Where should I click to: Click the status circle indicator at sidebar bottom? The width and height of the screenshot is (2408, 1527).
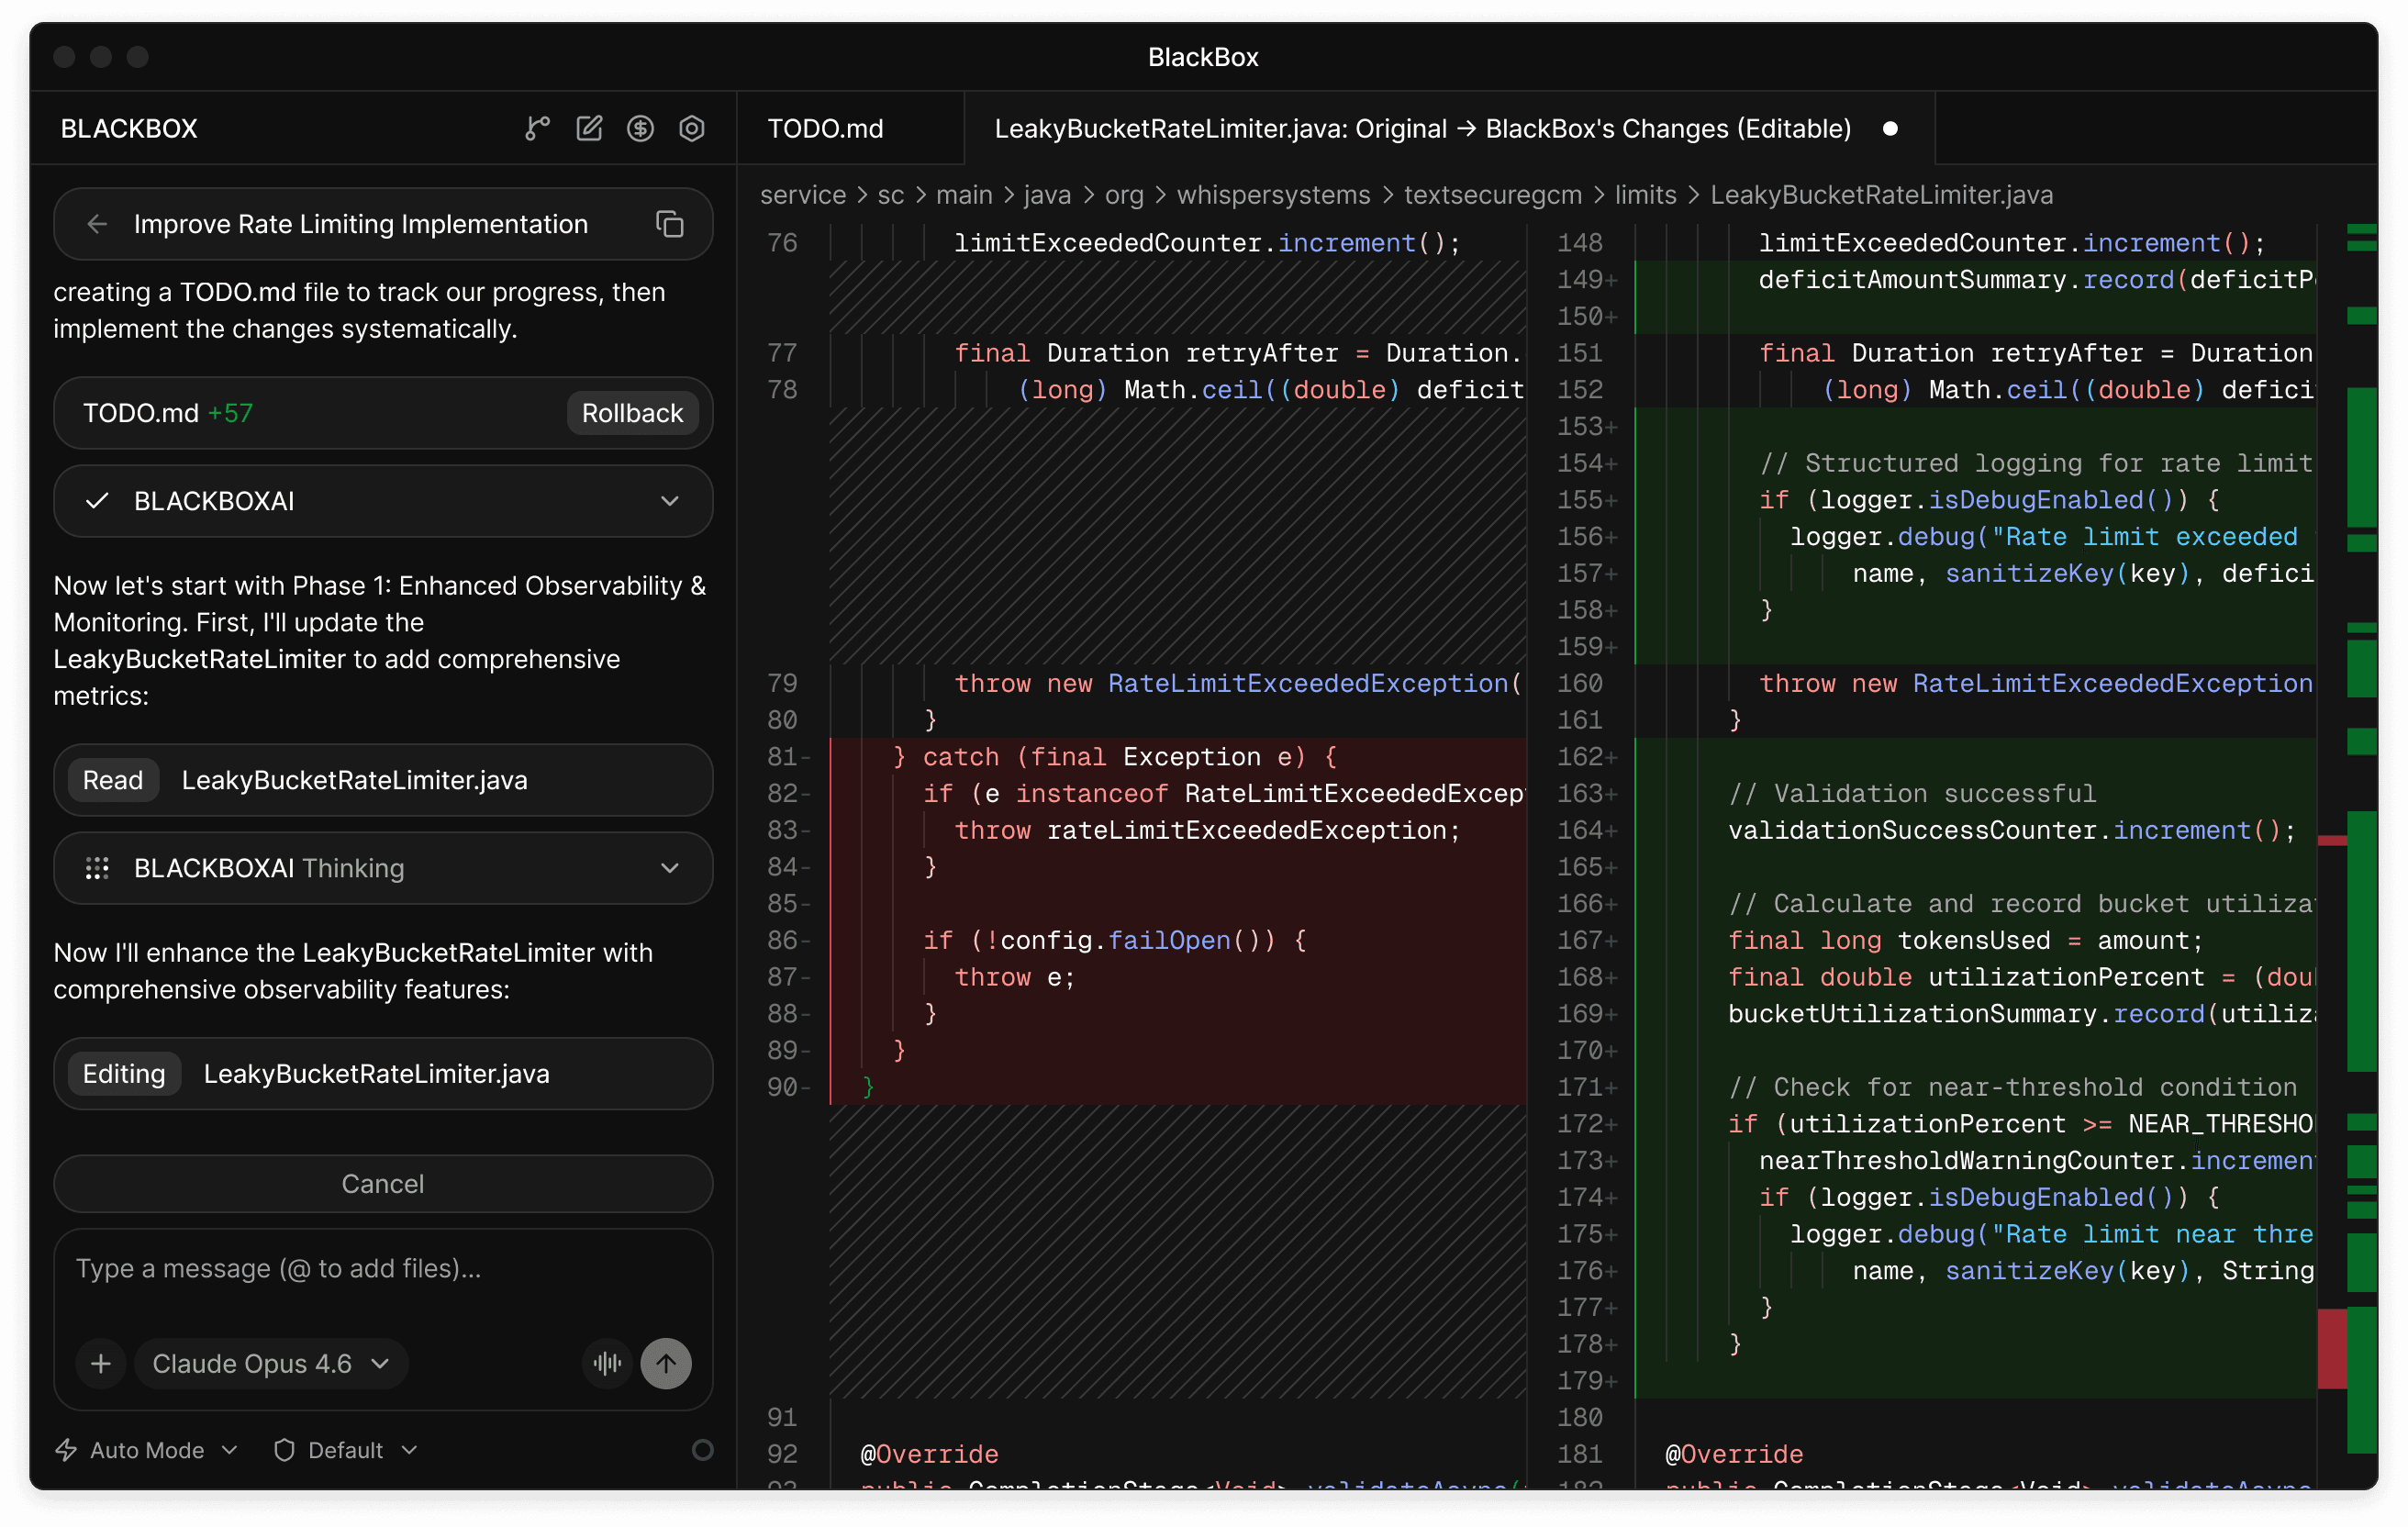pyautogui.click(x=703, y=1450)
